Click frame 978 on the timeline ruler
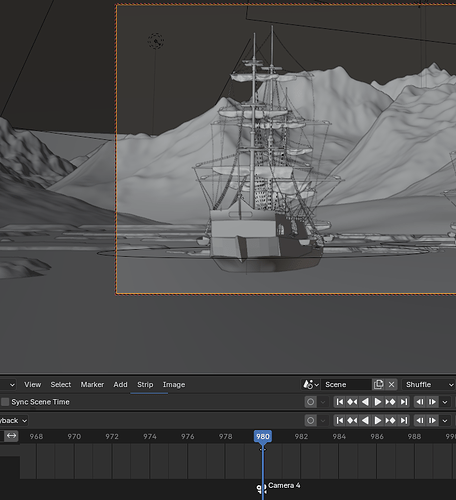 coord(226,437)
